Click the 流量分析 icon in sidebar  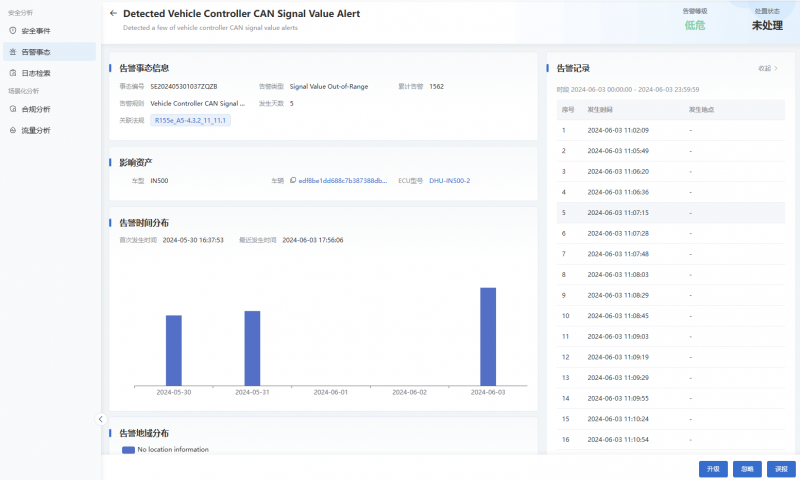[13, 130]
